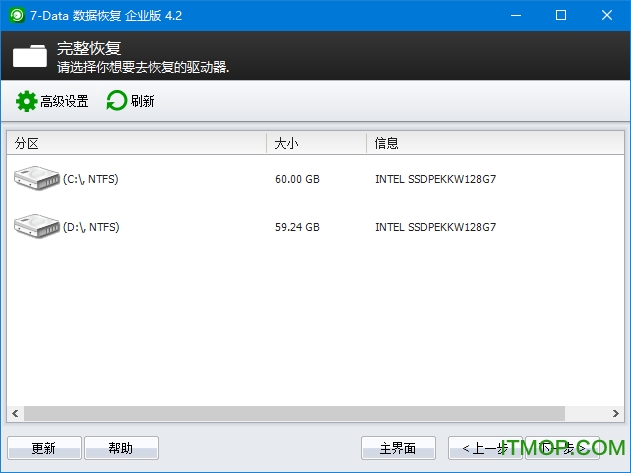Select the D:\ drive disk icon

tap(37, 226)
